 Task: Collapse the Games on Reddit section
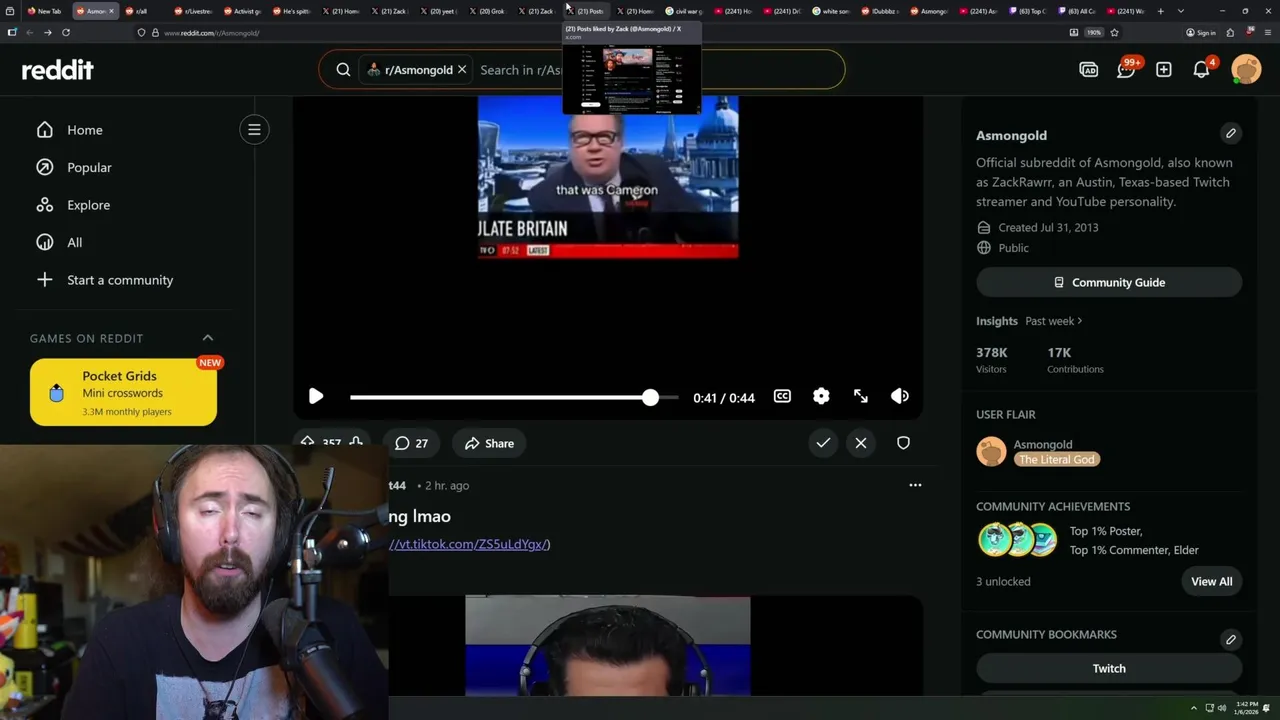click(x=208, y=338)
